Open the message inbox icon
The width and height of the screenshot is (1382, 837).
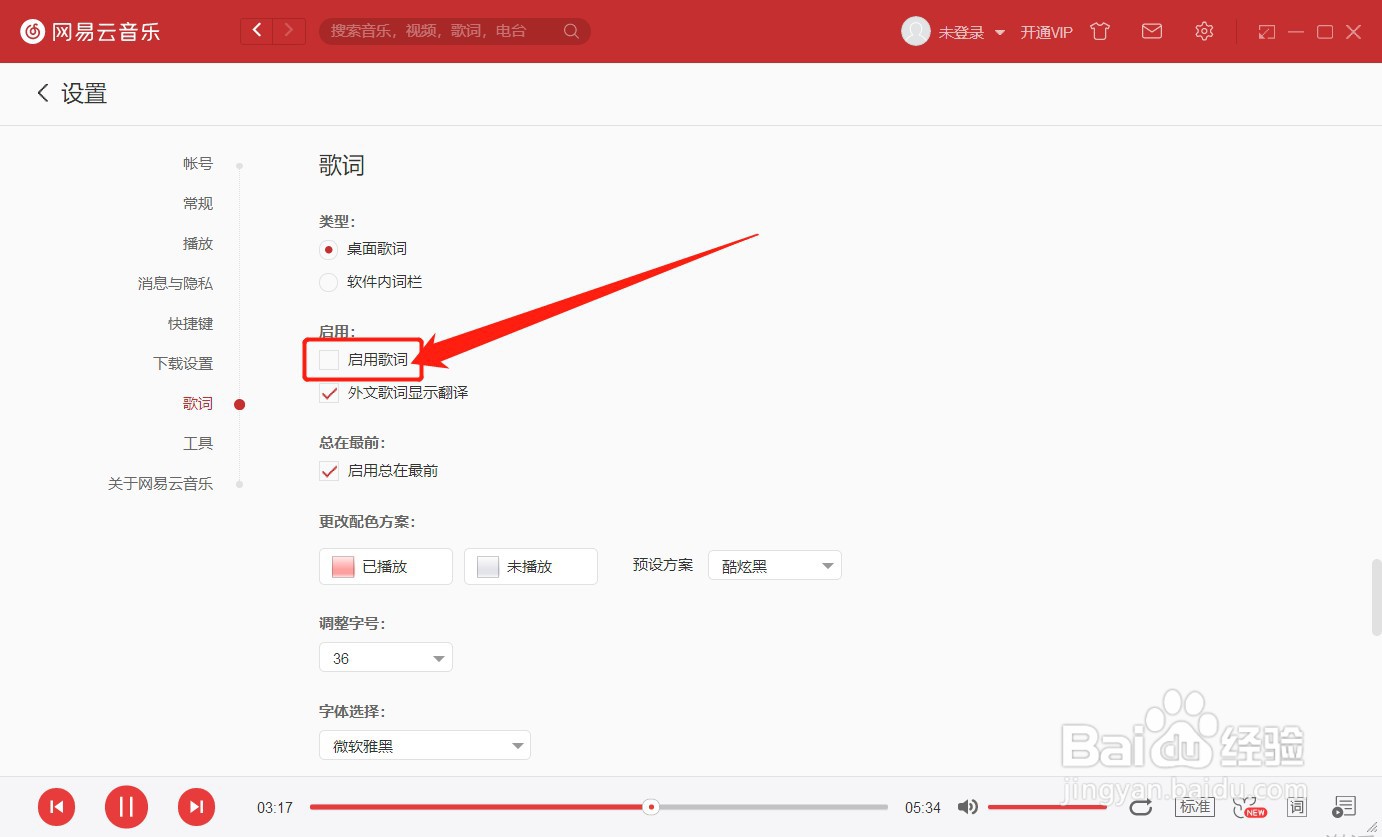click(x=1151, y=31)
